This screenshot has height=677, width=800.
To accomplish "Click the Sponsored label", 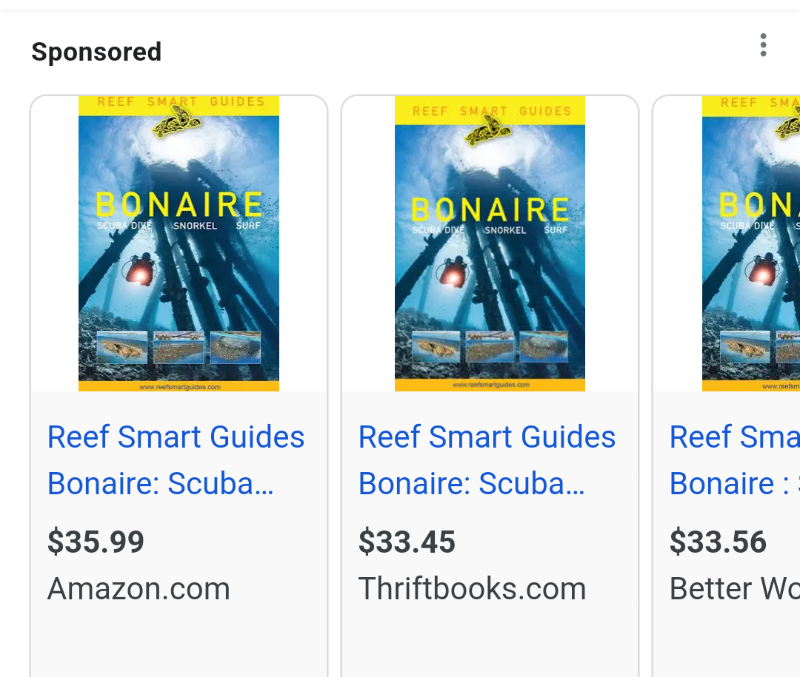I will (x=96, y=52).
